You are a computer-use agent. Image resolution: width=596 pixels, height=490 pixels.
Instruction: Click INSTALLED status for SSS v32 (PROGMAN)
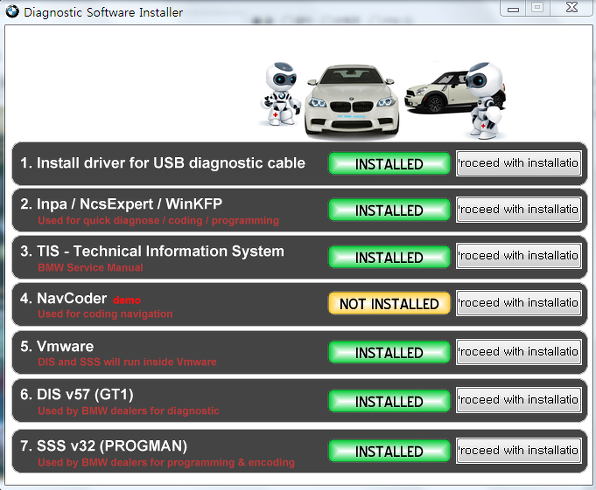coord(389,451)
